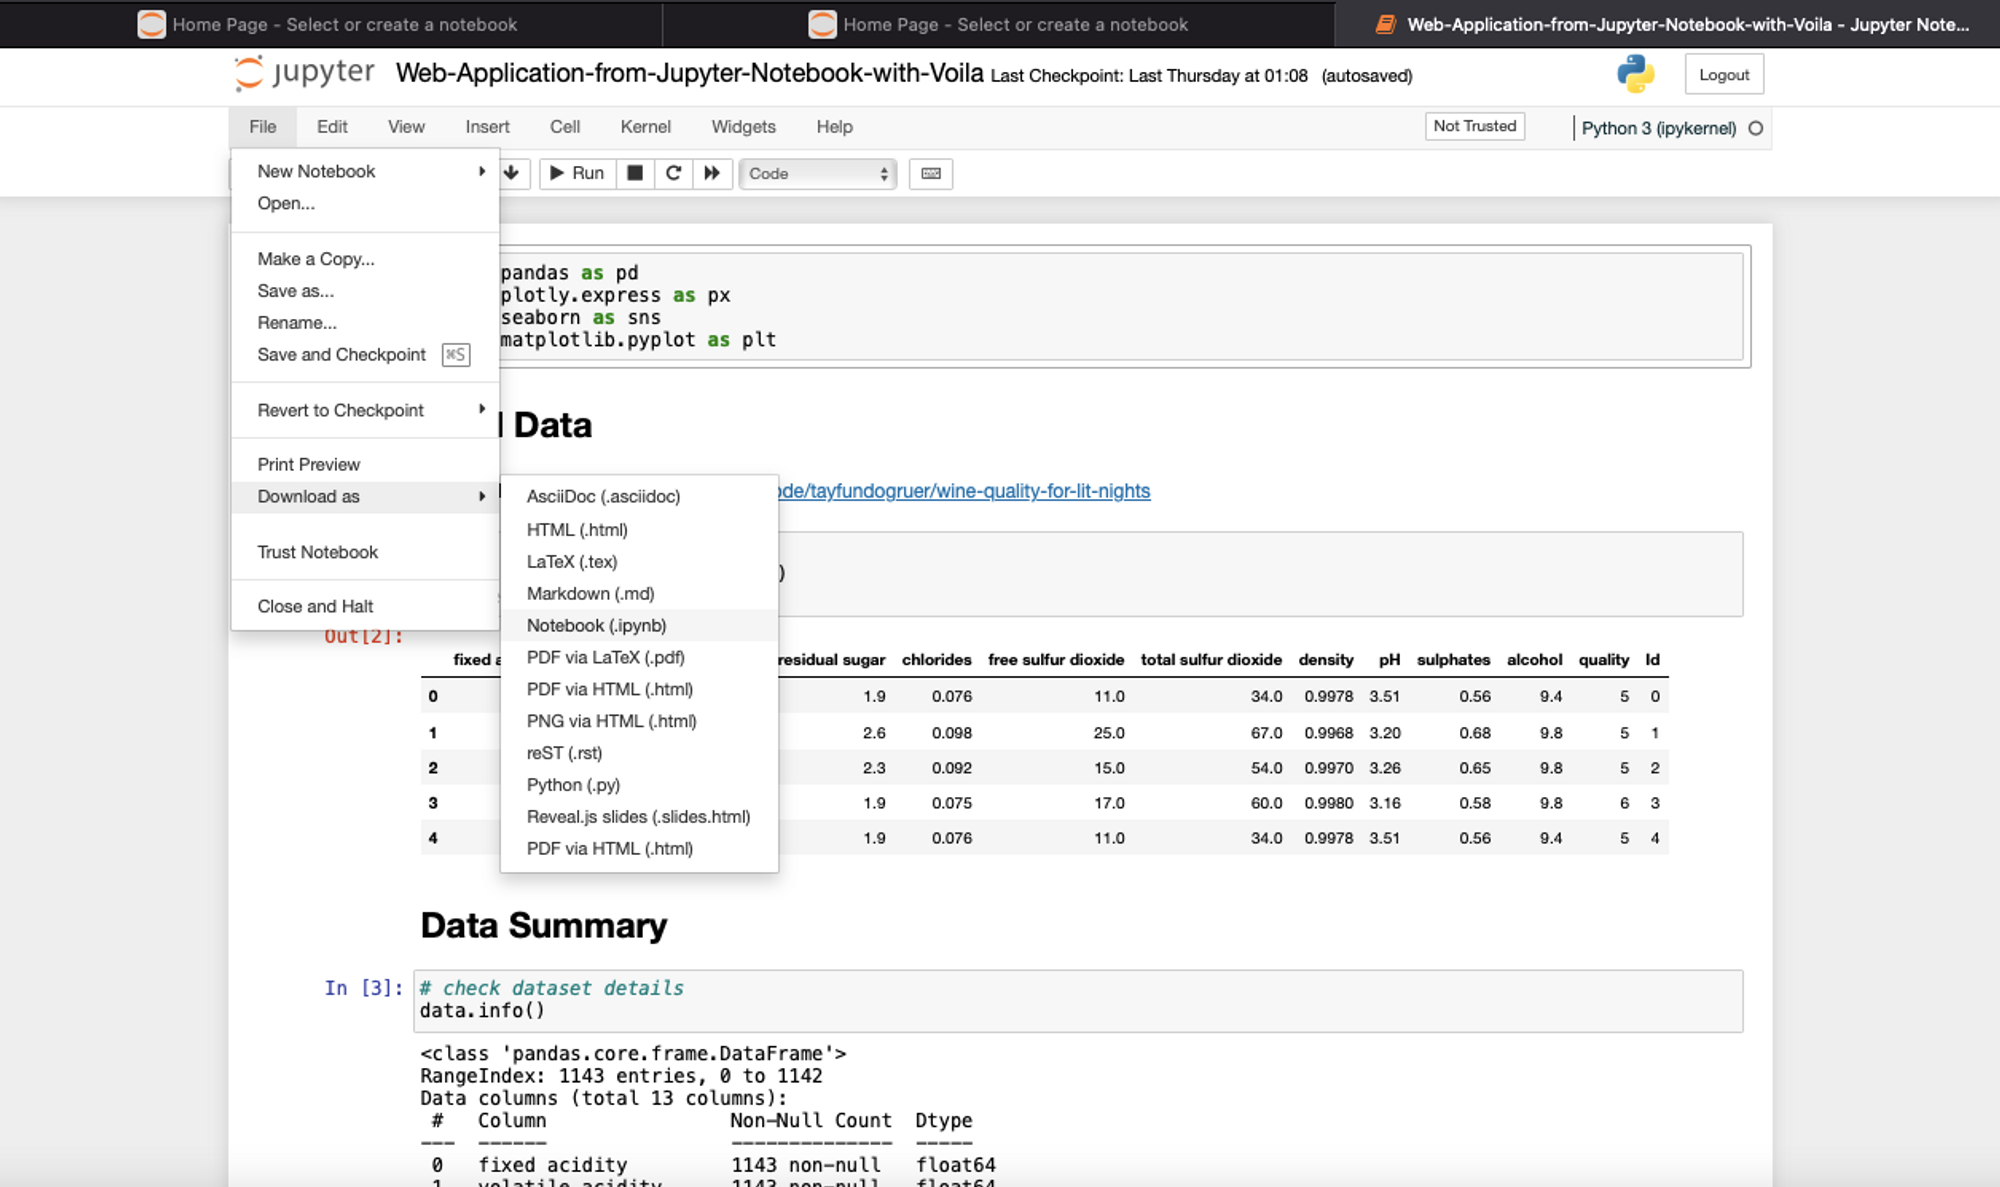The height and width of the screenshot is (1187, 2000).
Task: Choose Python (.py) from Download as
Action: [x=573, y=785]
